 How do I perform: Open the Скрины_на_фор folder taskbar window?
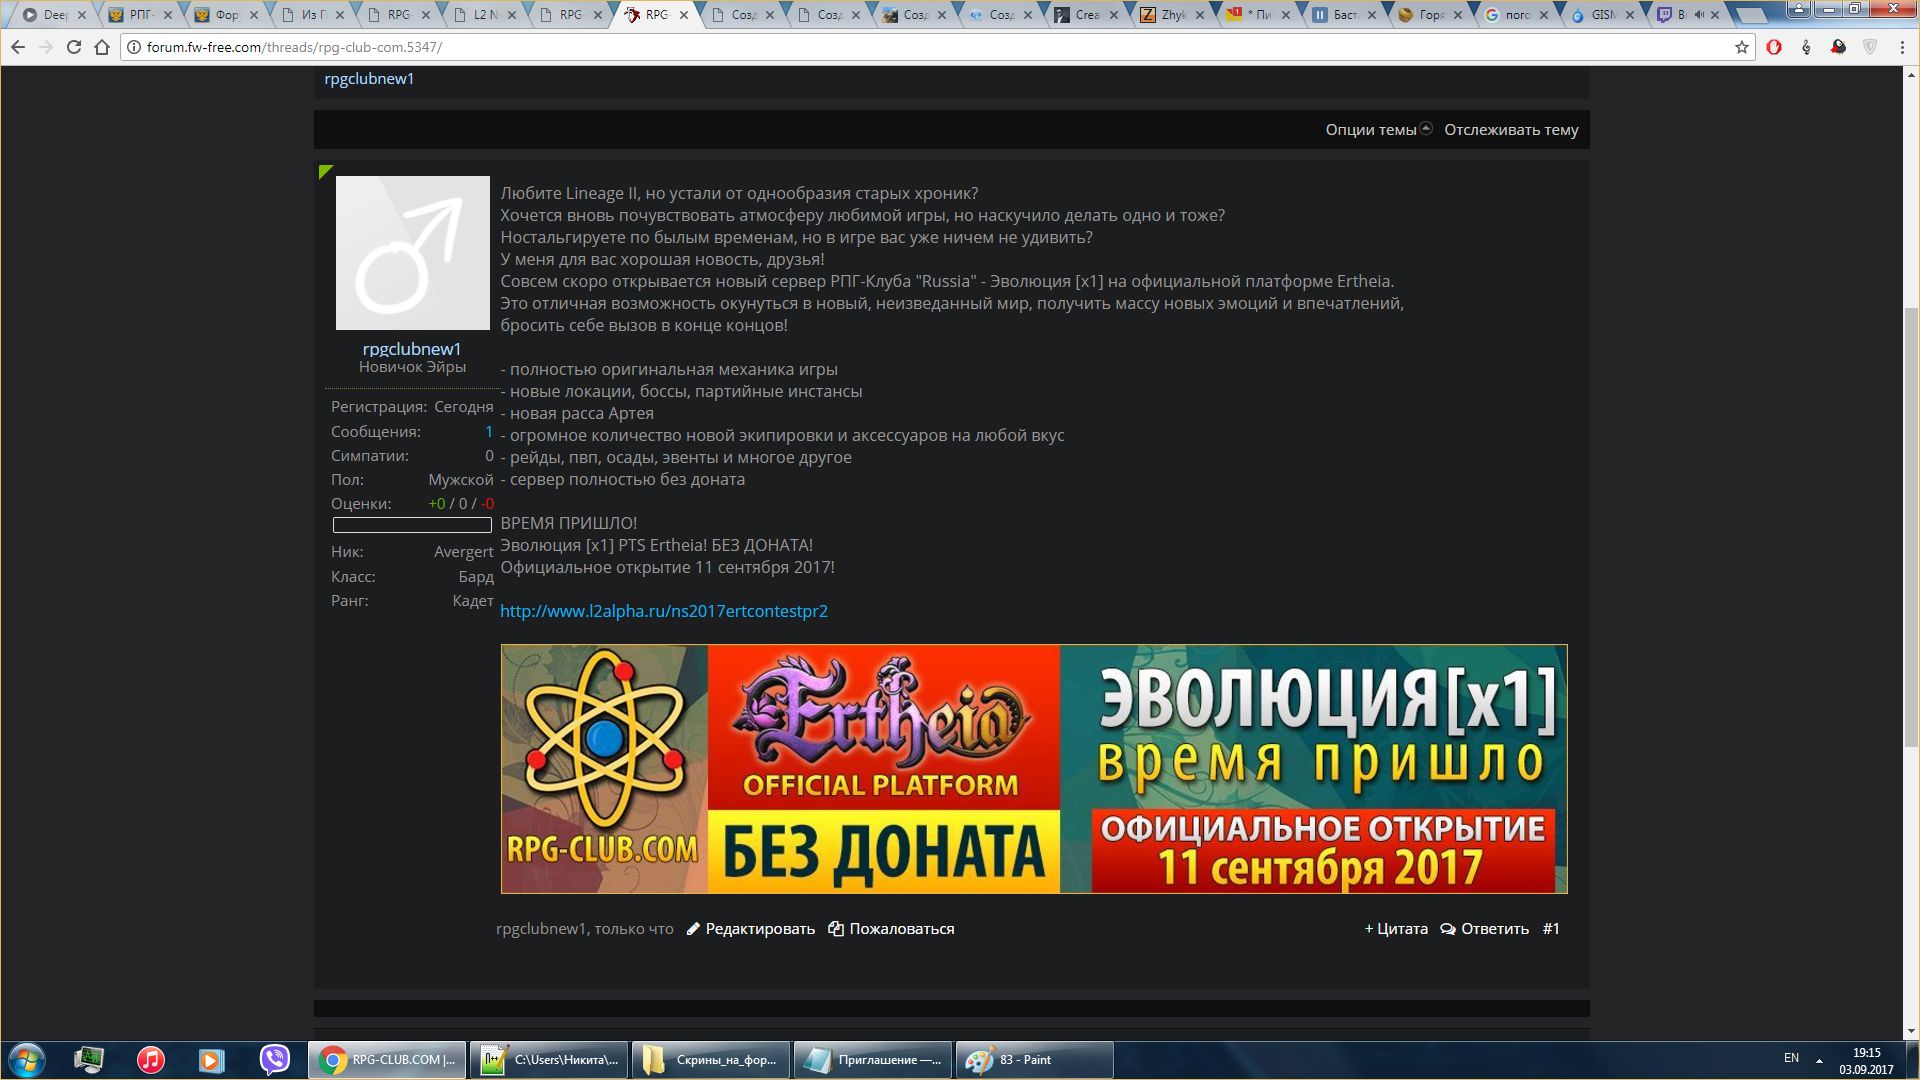pos(711,1060)
